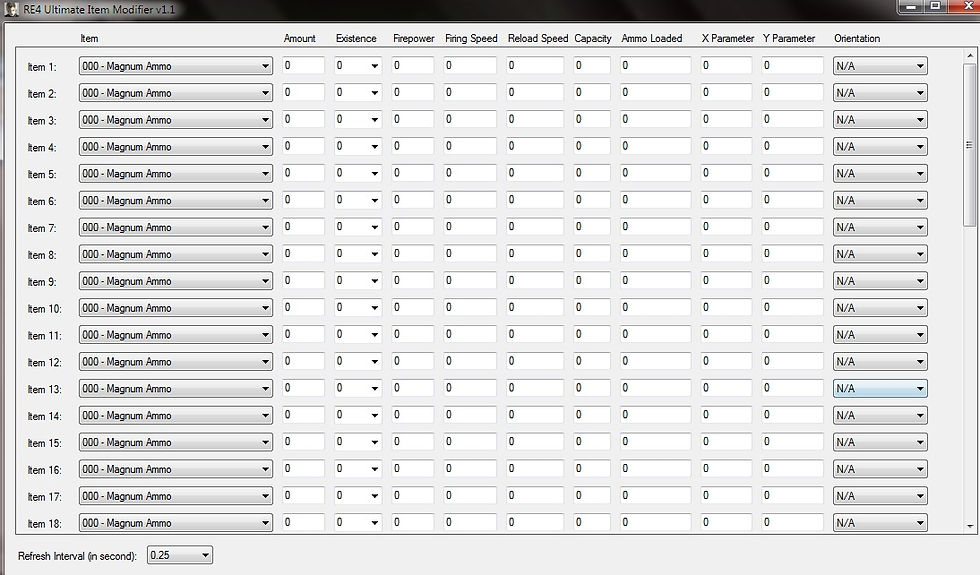Open the Item 5 item name dropdown
The image size is (980, 575).
pos(176,173)
